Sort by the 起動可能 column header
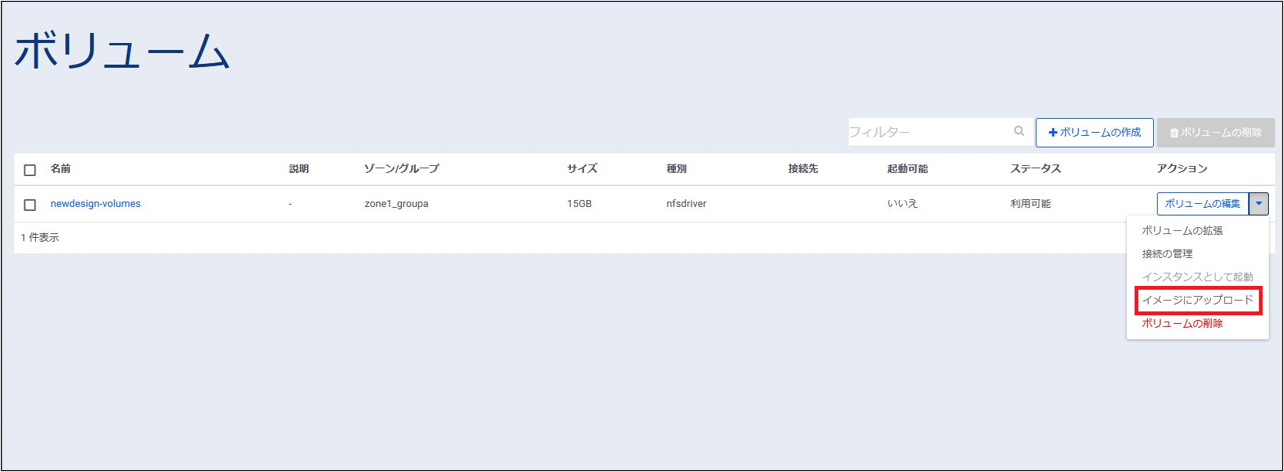This screenshot has height=472, width=1284. (908, 169)
